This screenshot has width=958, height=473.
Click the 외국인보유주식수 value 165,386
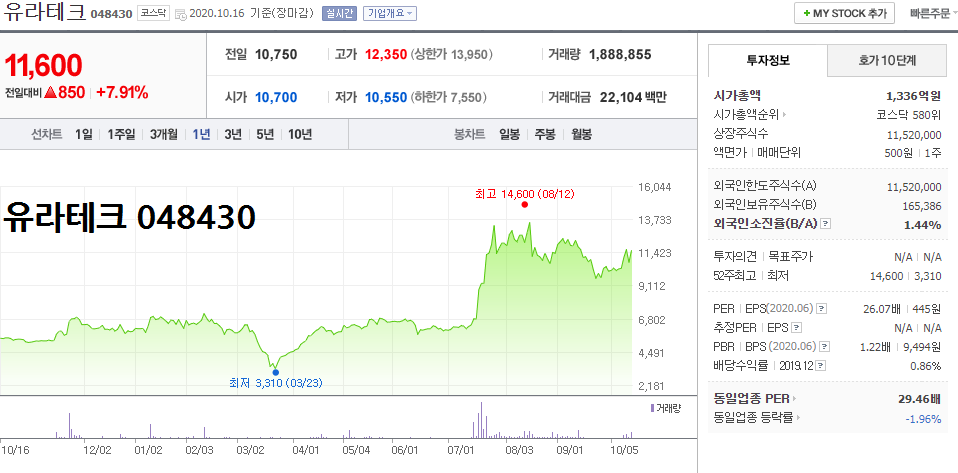click(922, 206)
